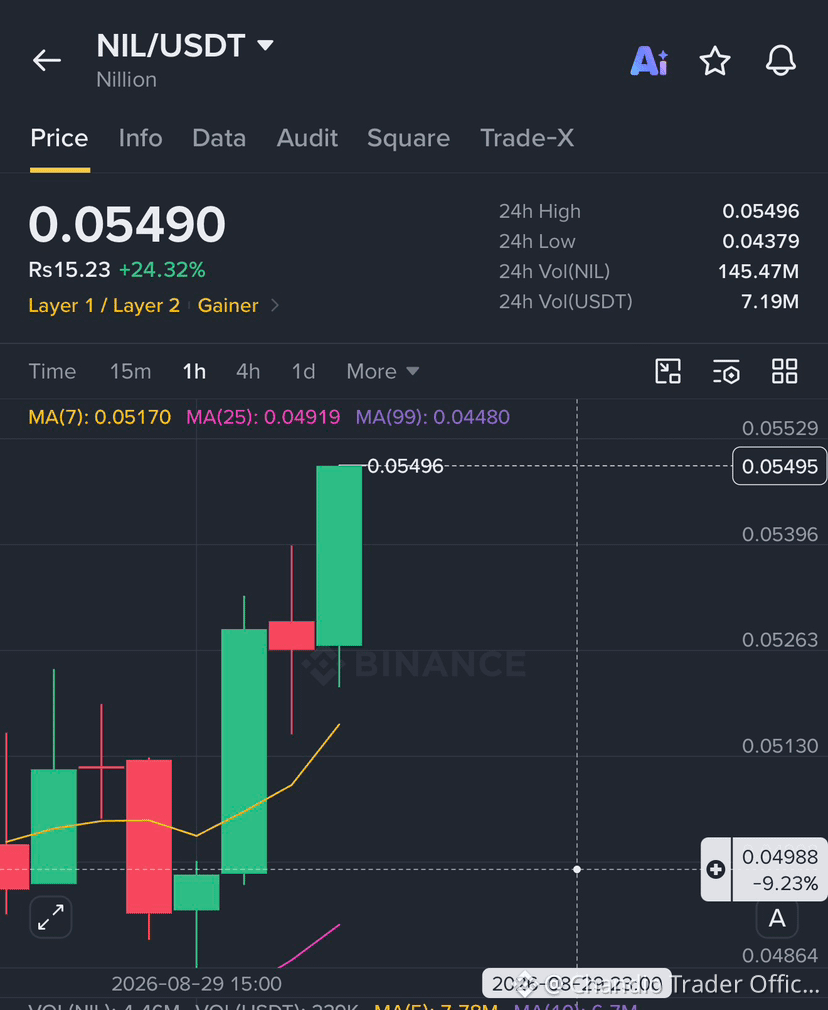Switch to the Info tab
The width and height of the screenshot is (828, 1010).
pos(140,138)
